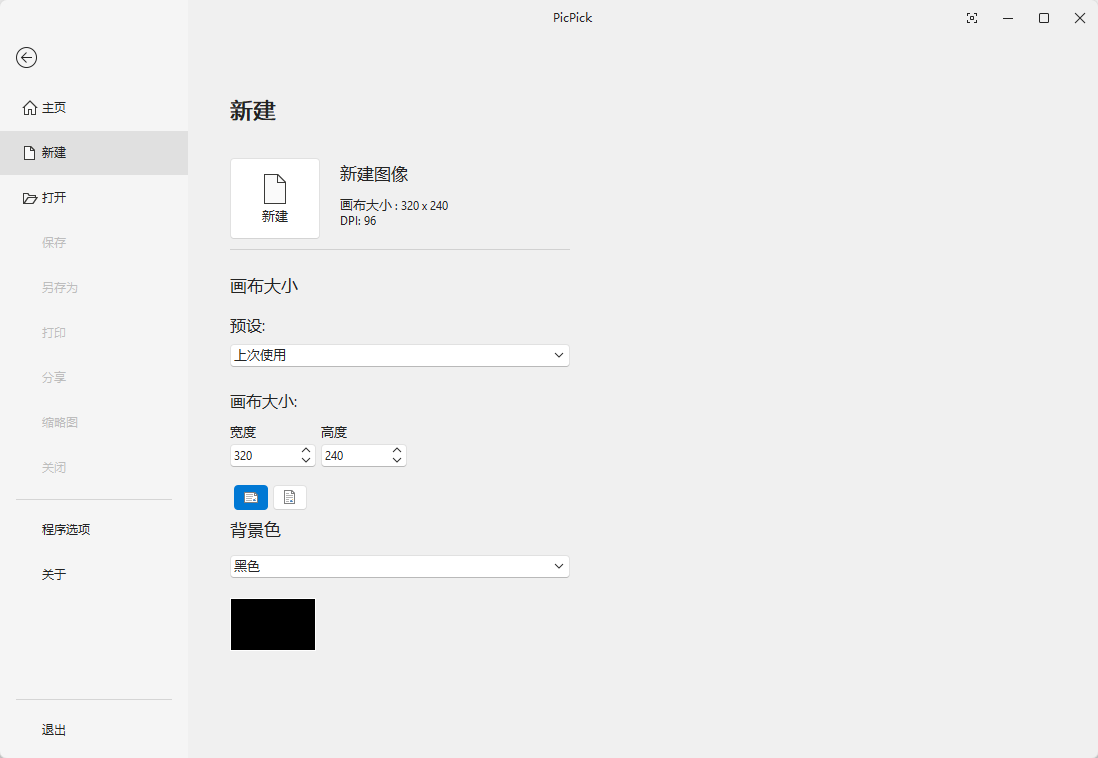Click the document icon beside sidebar 新建
Viewport: 1098px width, 758px height.
tap(29, 153)
